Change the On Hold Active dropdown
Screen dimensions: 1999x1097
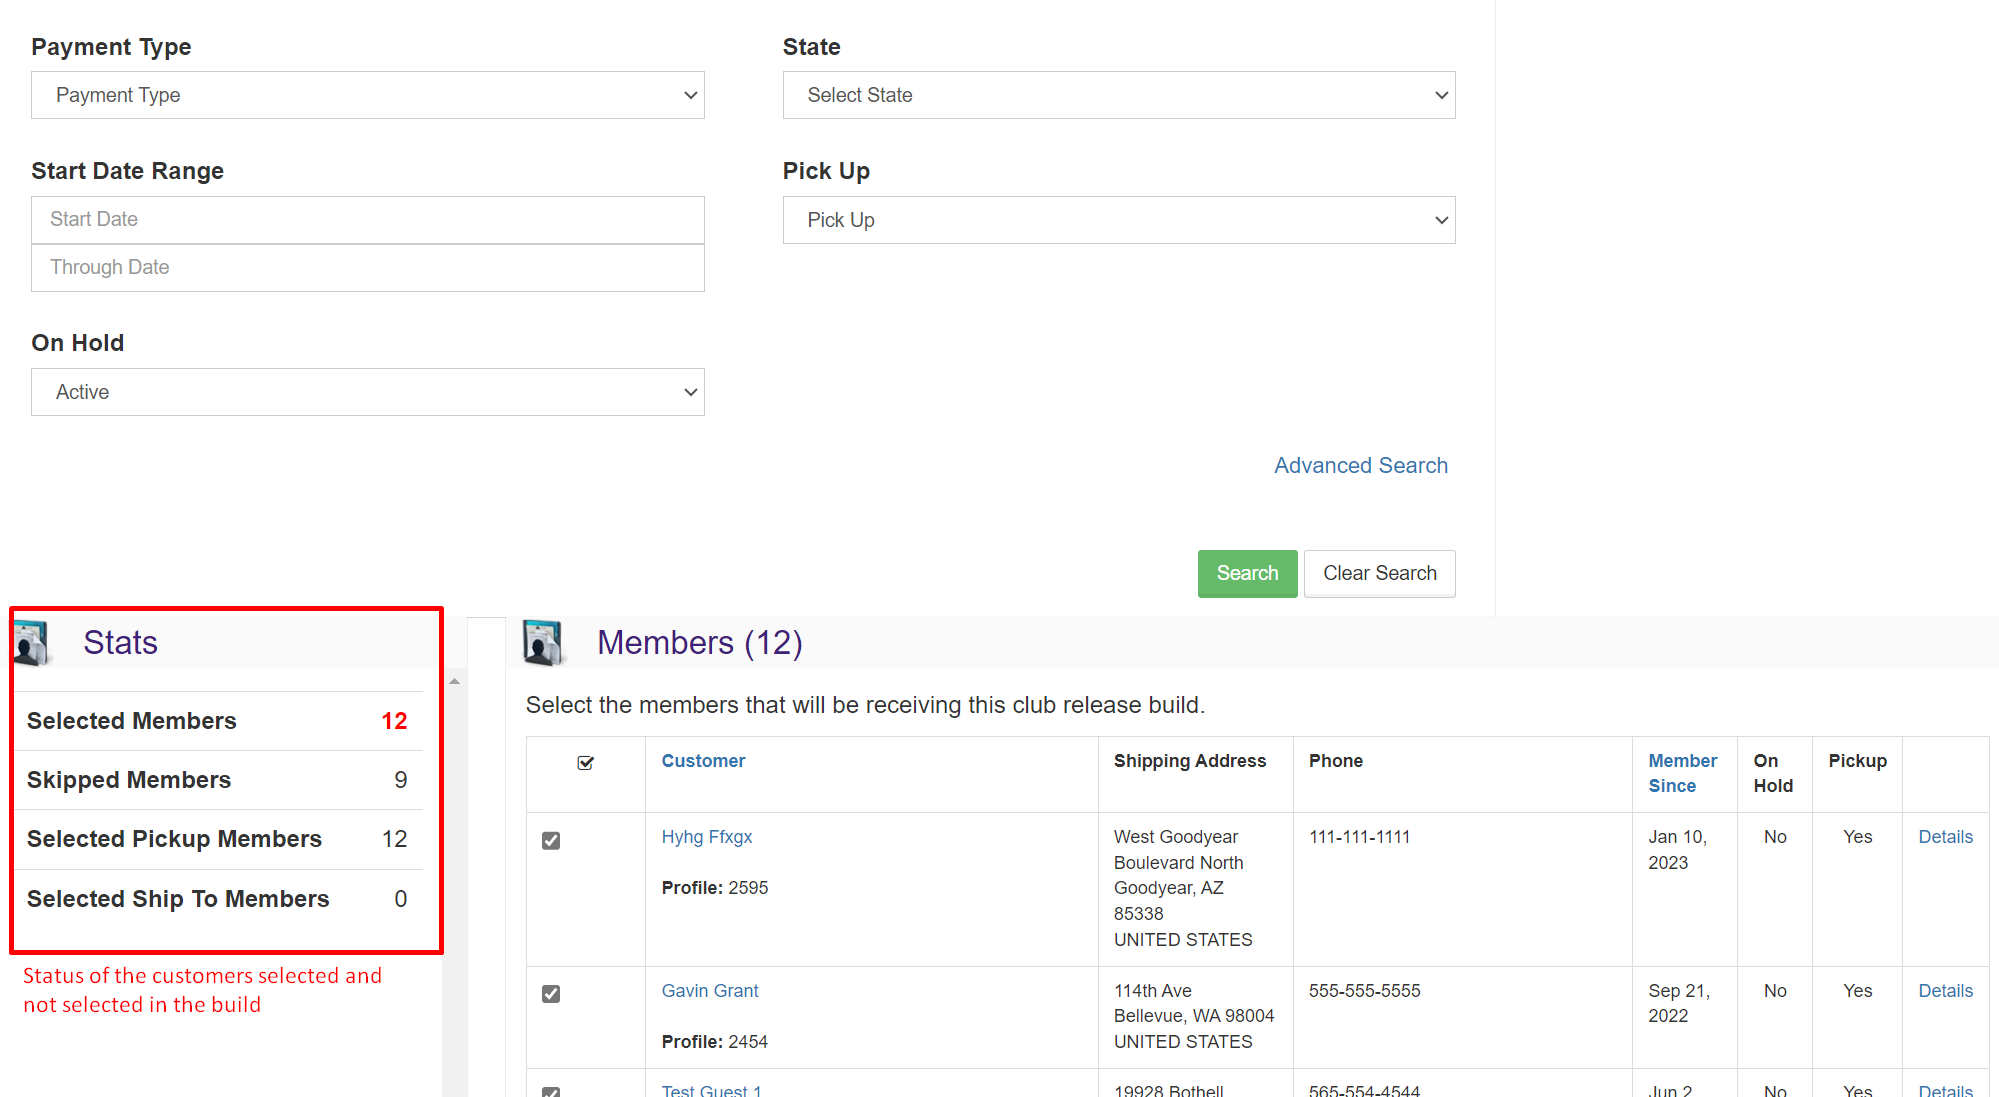pos(367,392)
